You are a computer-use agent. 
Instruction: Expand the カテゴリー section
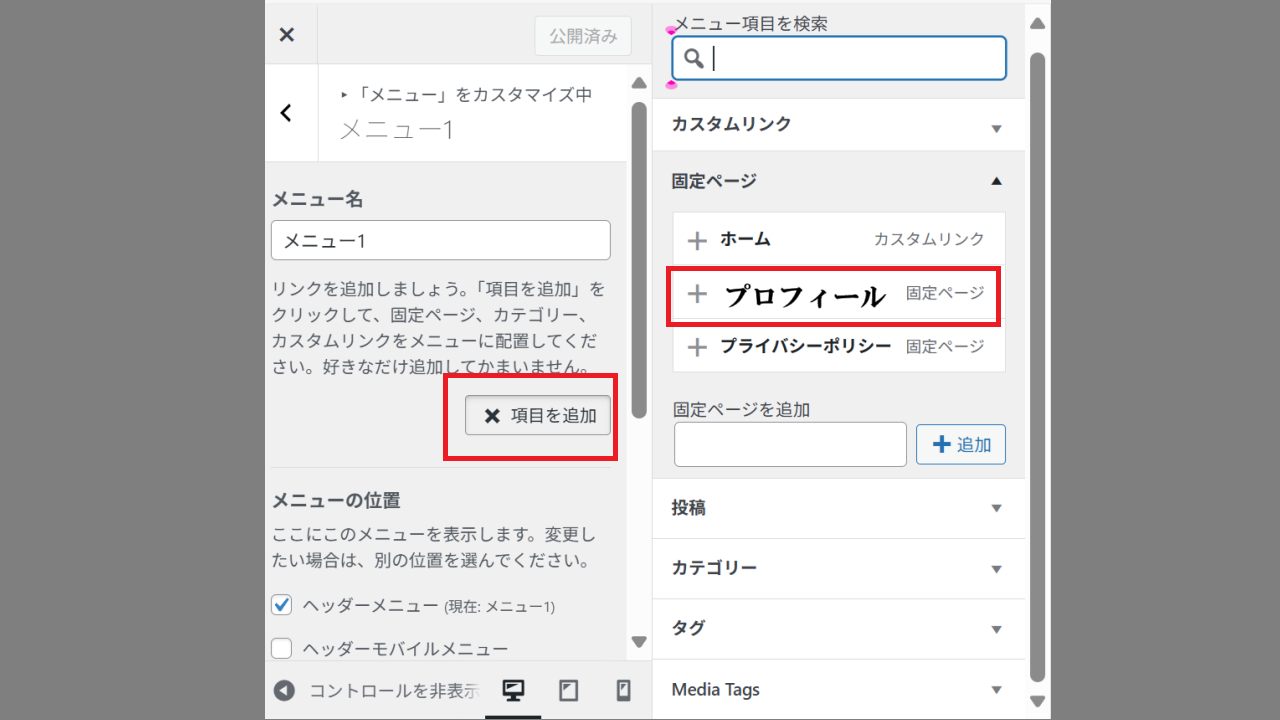point(838,568)
